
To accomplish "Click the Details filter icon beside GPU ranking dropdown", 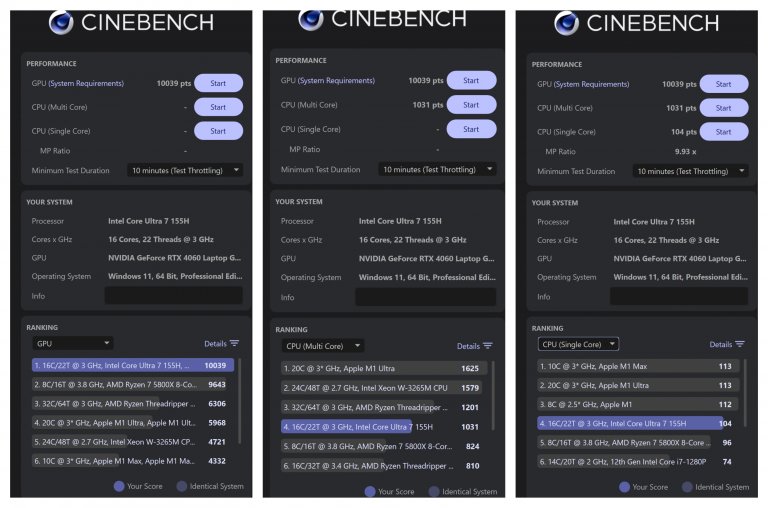I will pos(235,343).
